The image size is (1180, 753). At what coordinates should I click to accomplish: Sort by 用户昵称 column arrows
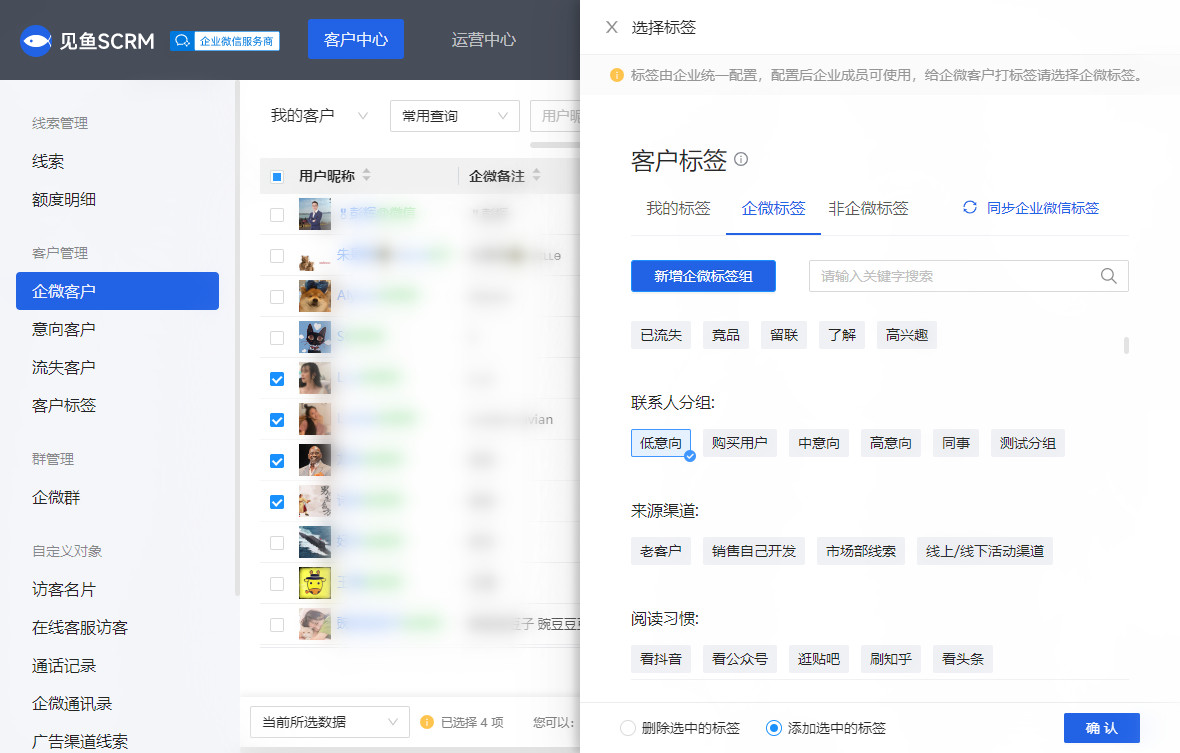(366, 175)
